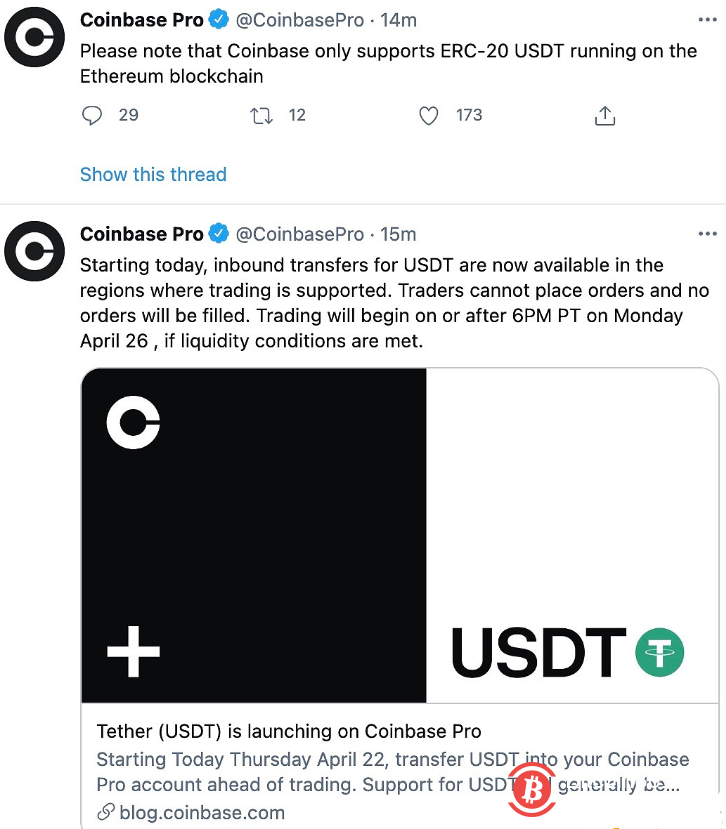
Task: Click the verified badge next to Coinbase Pro
Action: tap(220, 19)
